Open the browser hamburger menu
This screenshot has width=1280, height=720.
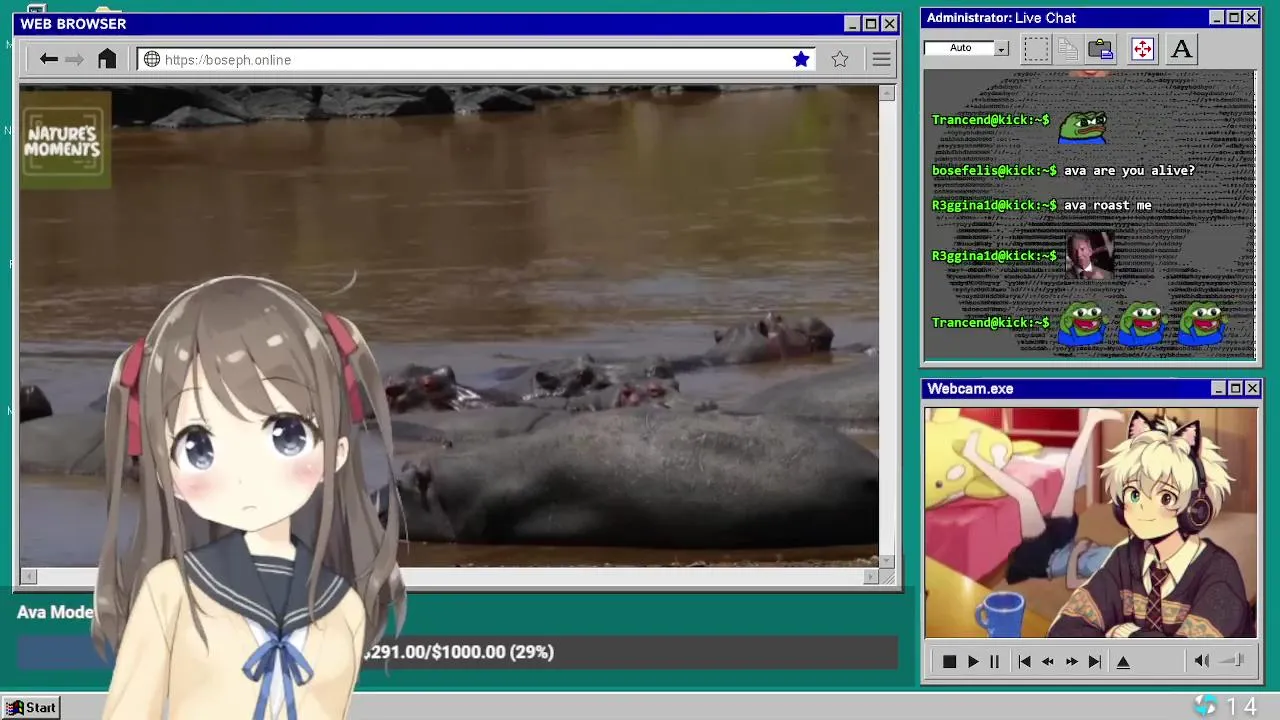pyautogui.click(x=881, y=59)
